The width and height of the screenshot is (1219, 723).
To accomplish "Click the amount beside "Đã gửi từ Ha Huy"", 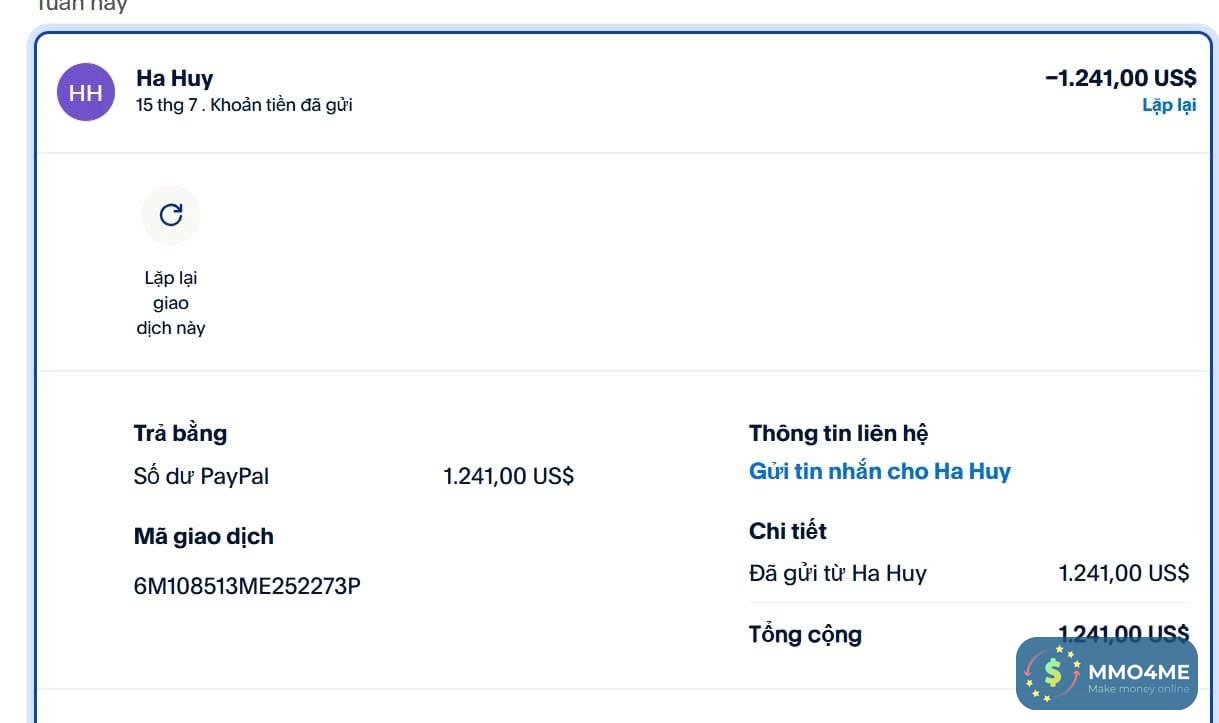I will [x=1123, y=573].
